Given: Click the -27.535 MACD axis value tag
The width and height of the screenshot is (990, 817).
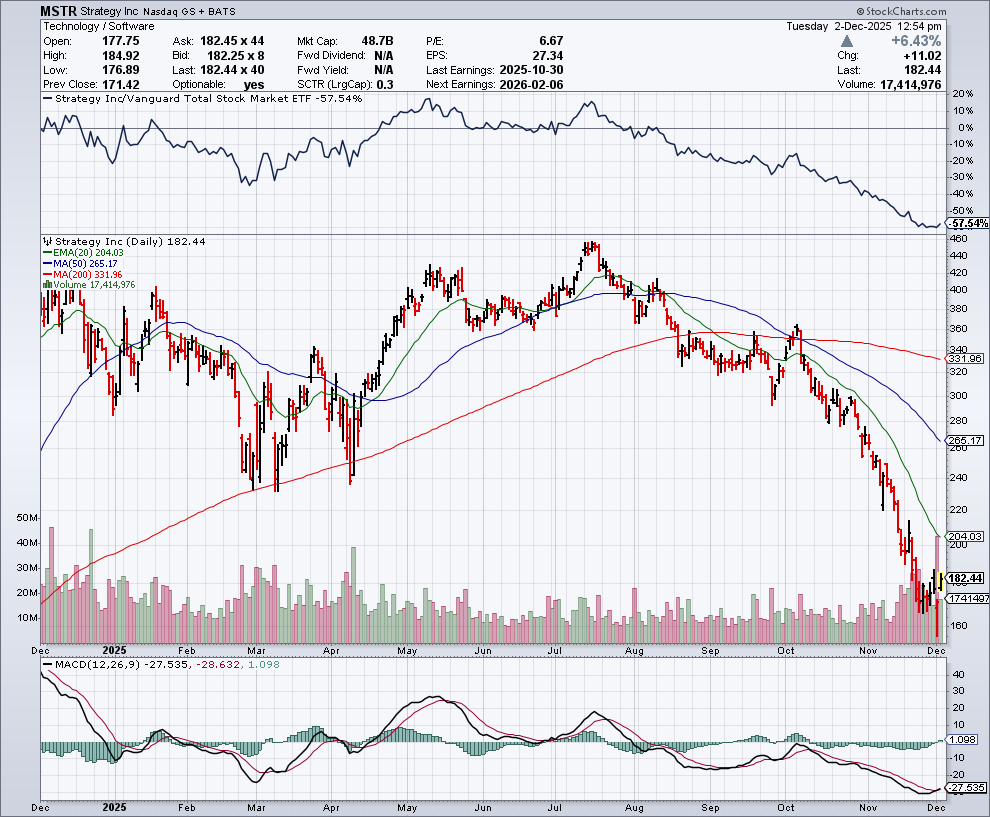Looking at the screenshot, I should [x=966, y=788].
